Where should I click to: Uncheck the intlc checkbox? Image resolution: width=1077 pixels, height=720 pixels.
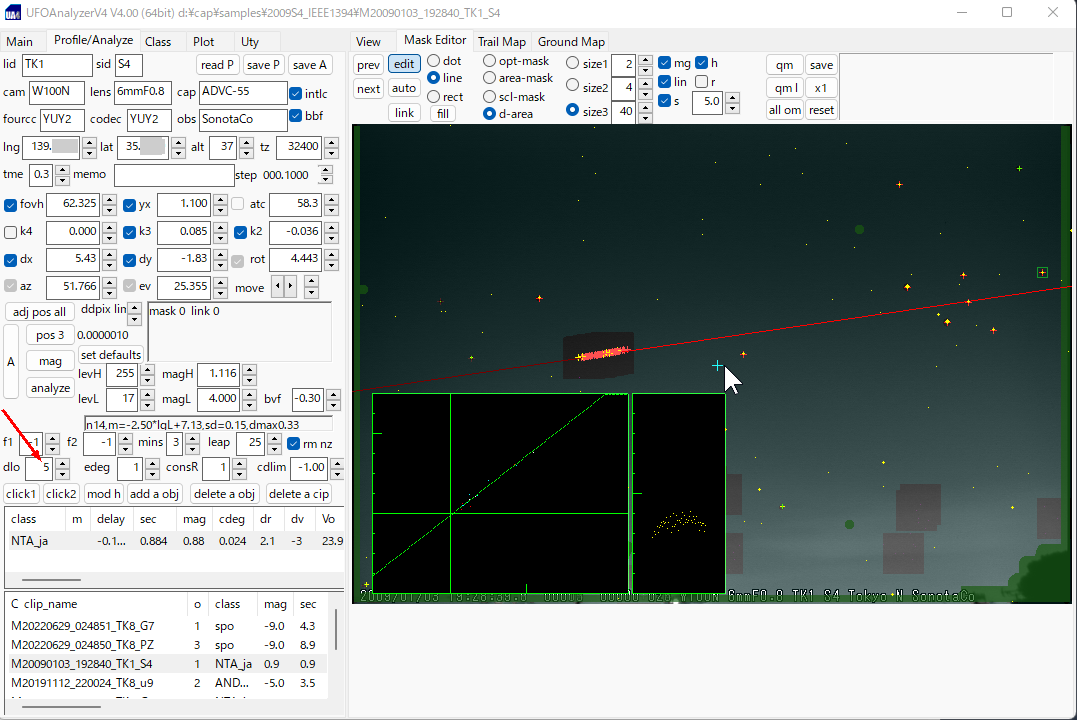(296, 94)
